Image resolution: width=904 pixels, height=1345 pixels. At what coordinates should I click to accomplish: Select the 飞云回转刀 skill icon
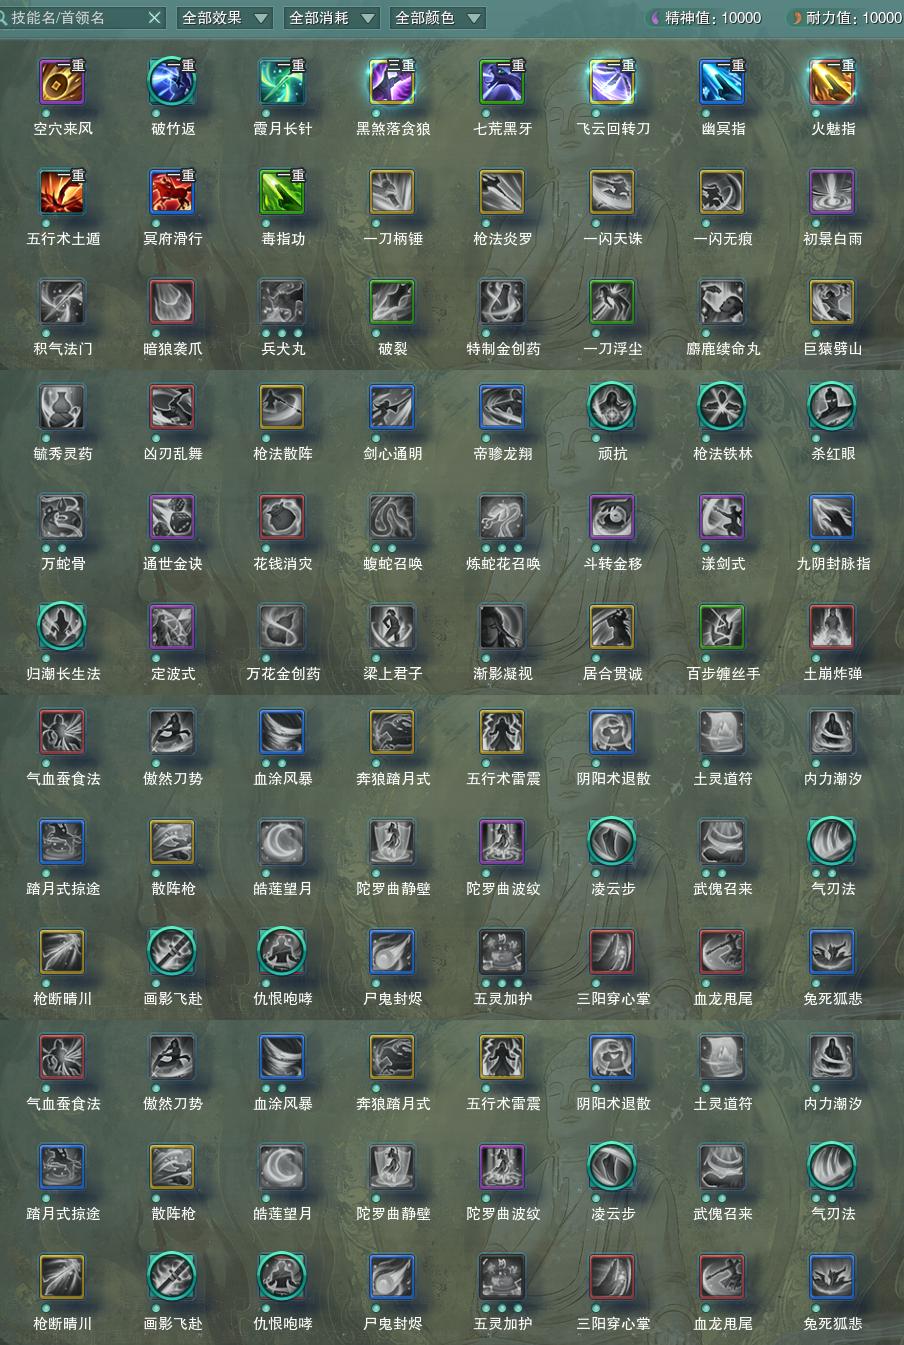pyautogui.click(x=613, y=82)
